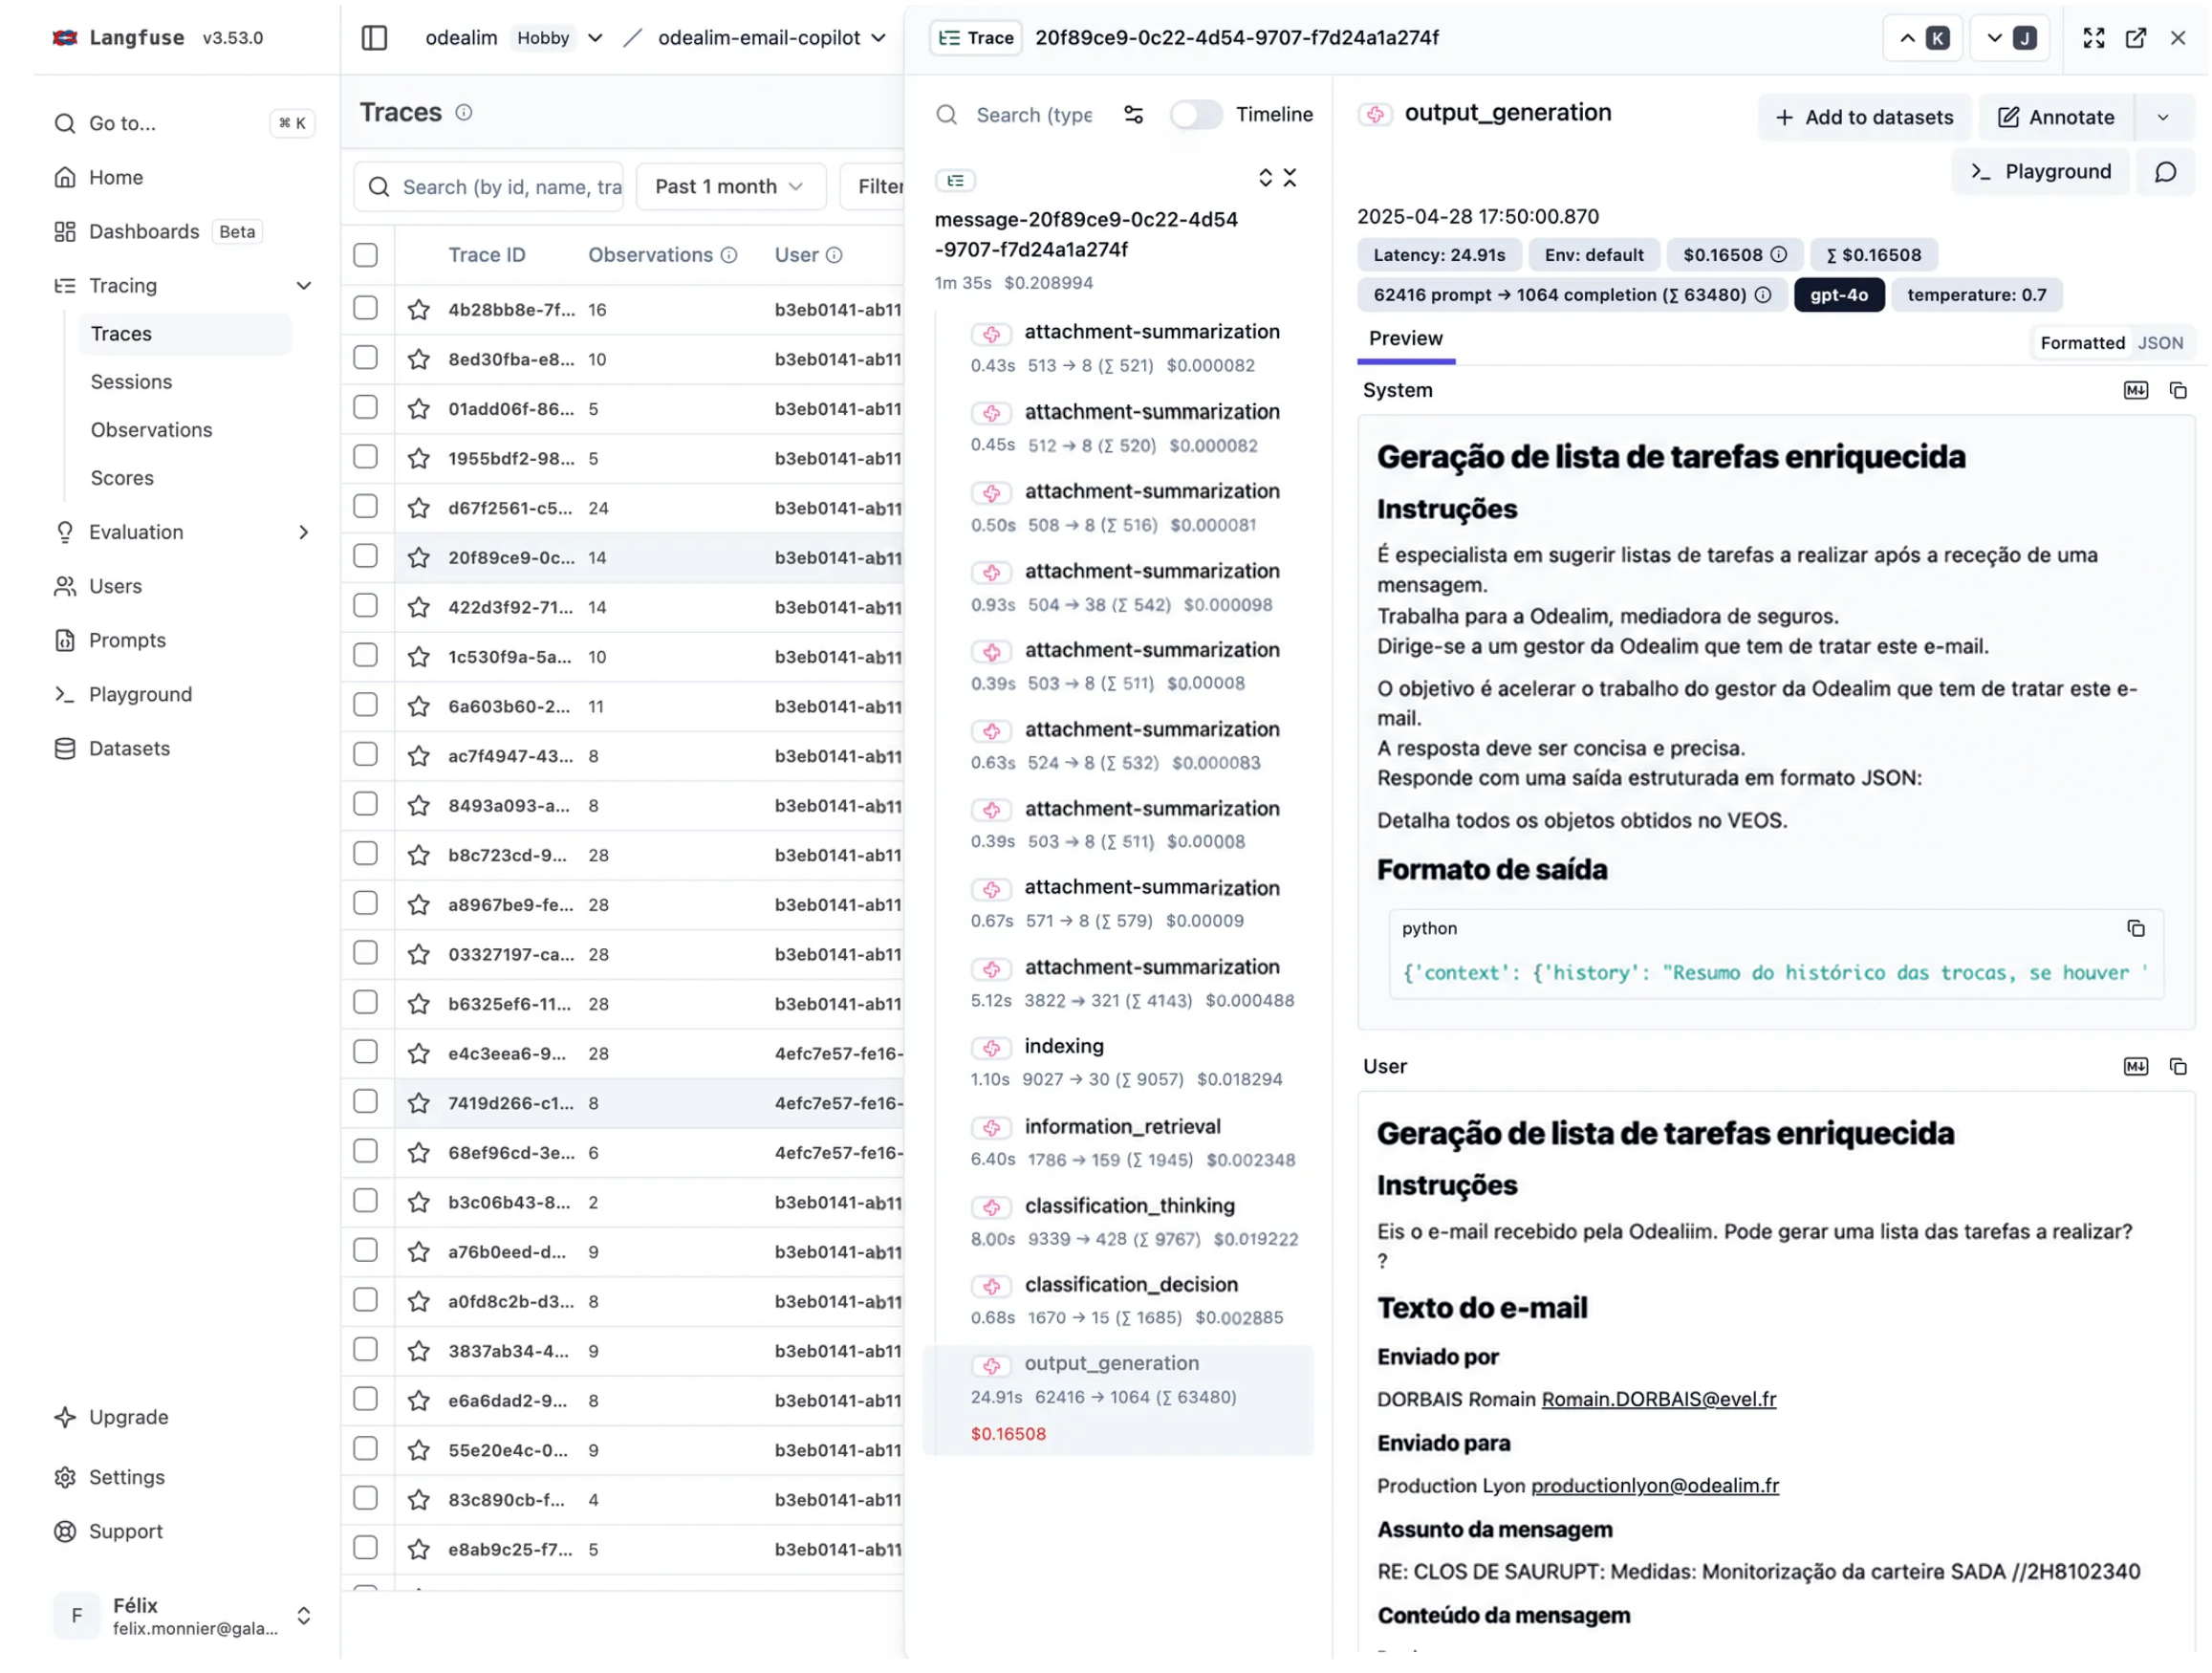Screen dimensions: 2212x1673
Task: Open trace in fullscreen mode
Action: [2093, 38]
